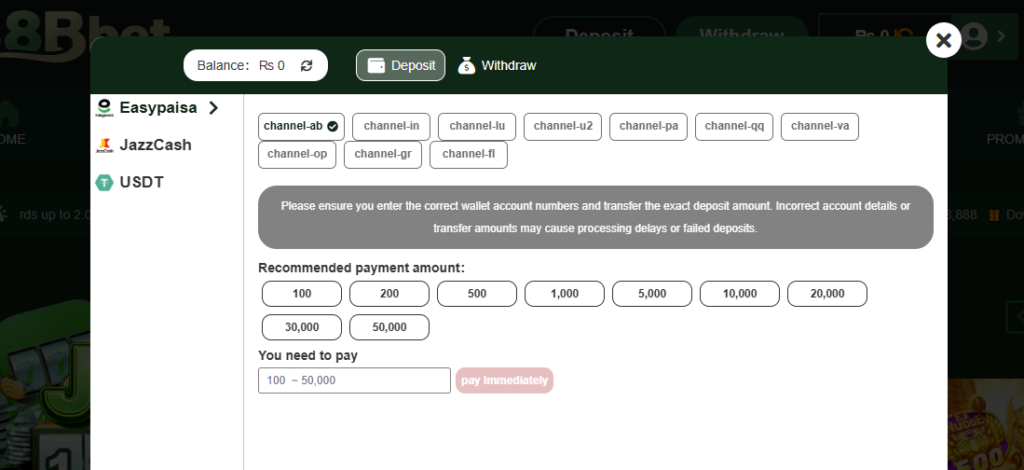
Task: Close the deposit dialog with the X
Action: [943, 40]
